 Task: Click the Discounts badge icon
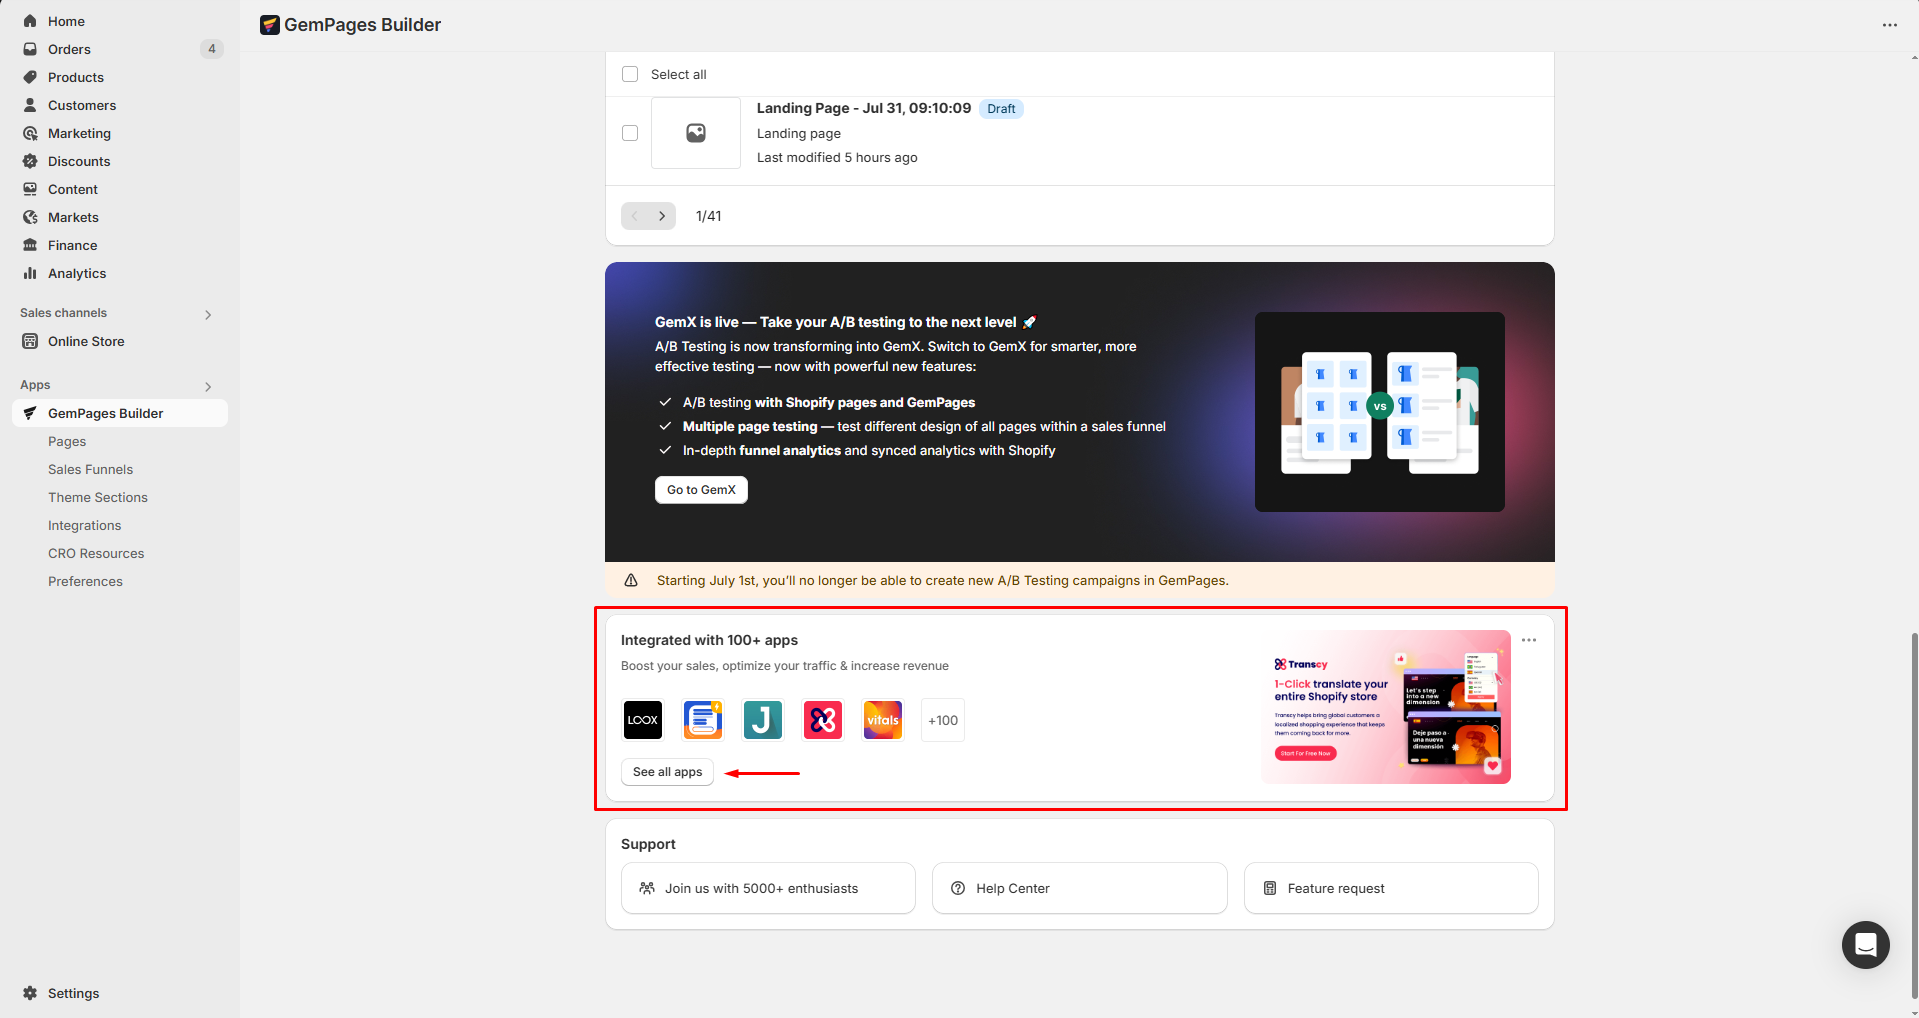(x=30, y=161)
